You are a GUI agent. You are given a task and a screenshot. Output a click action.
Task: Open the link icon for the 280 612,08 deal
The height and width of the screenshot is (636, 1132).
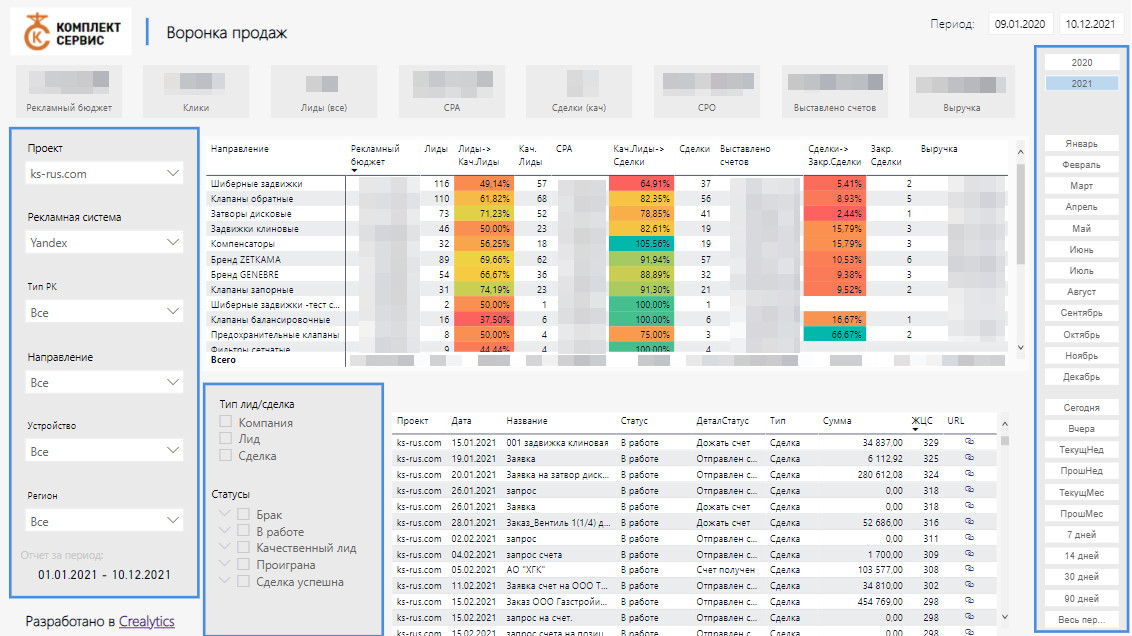click(x=970, y=474)
